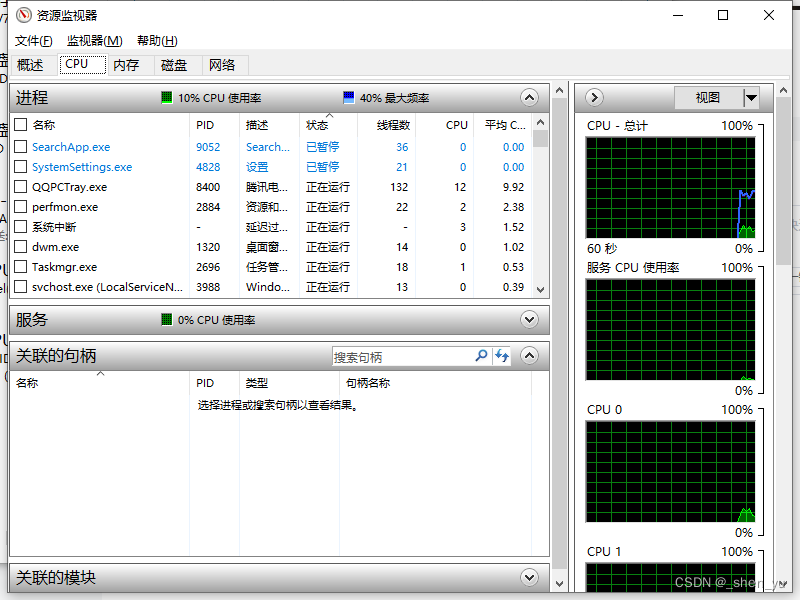Sort handles by the 名称 column header
The image size is (800, 600).
point(99,383)
